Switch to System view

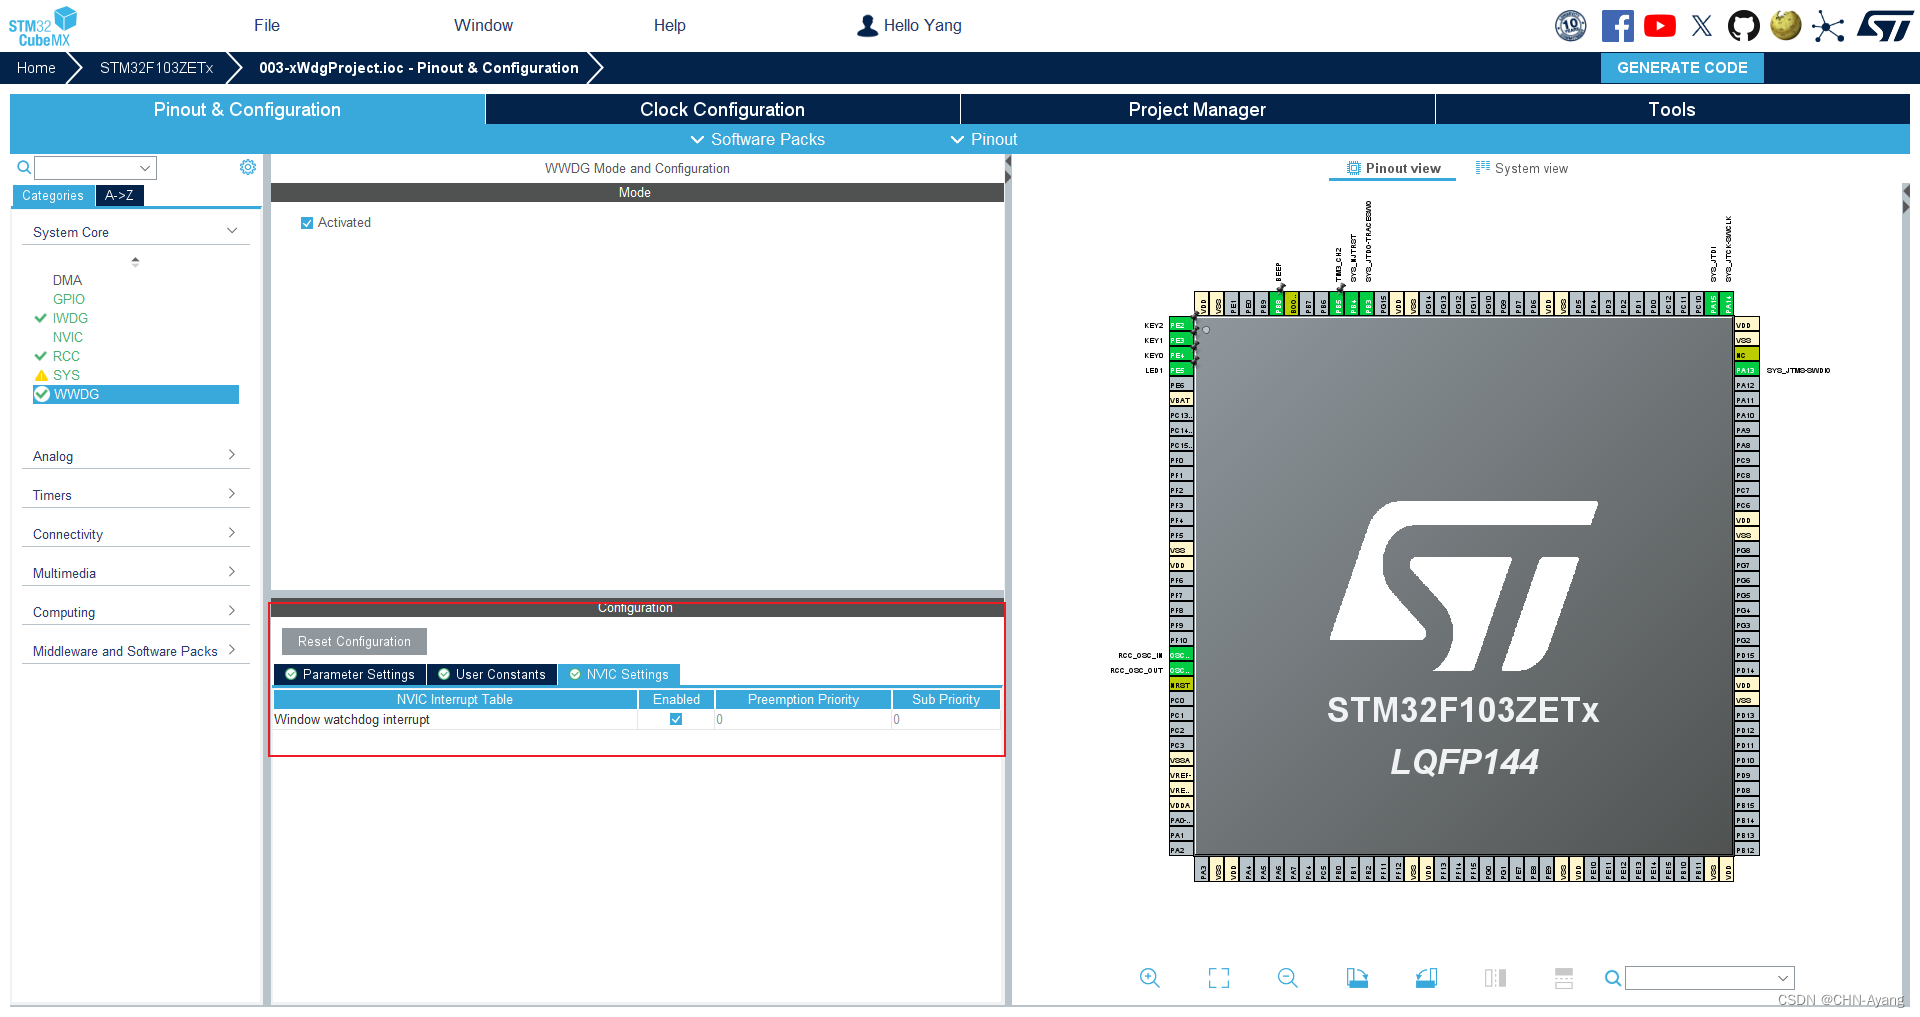1522,169
